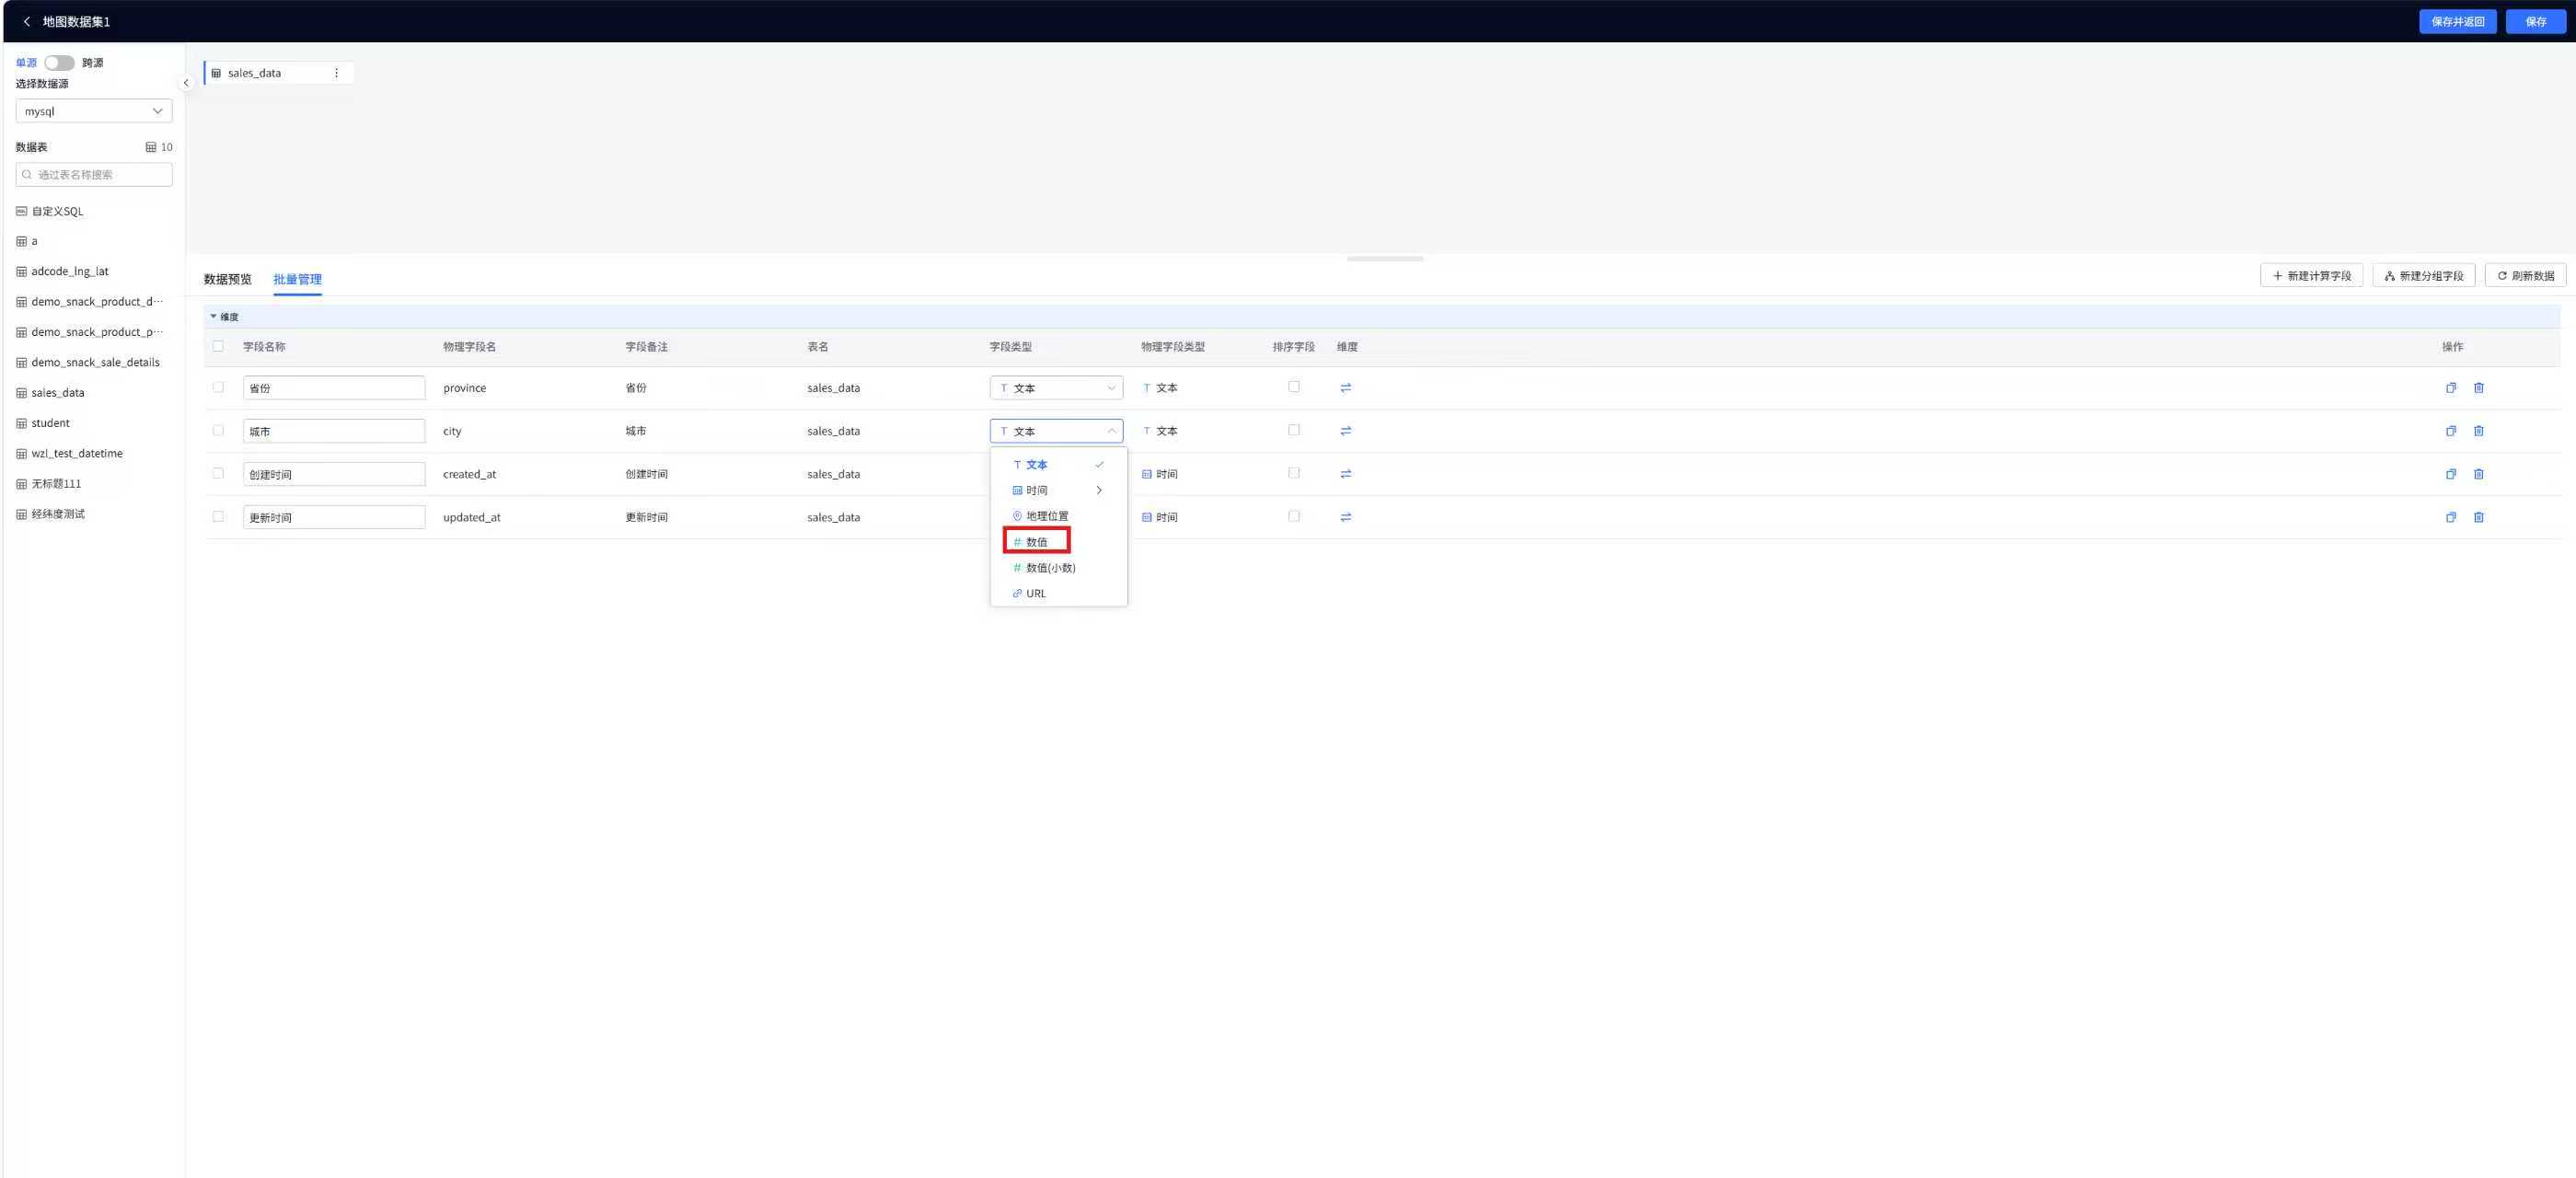Collapse the left data source sidebar
The width and height of the screenshot is (2576, 1178).
tap(186, 83)
